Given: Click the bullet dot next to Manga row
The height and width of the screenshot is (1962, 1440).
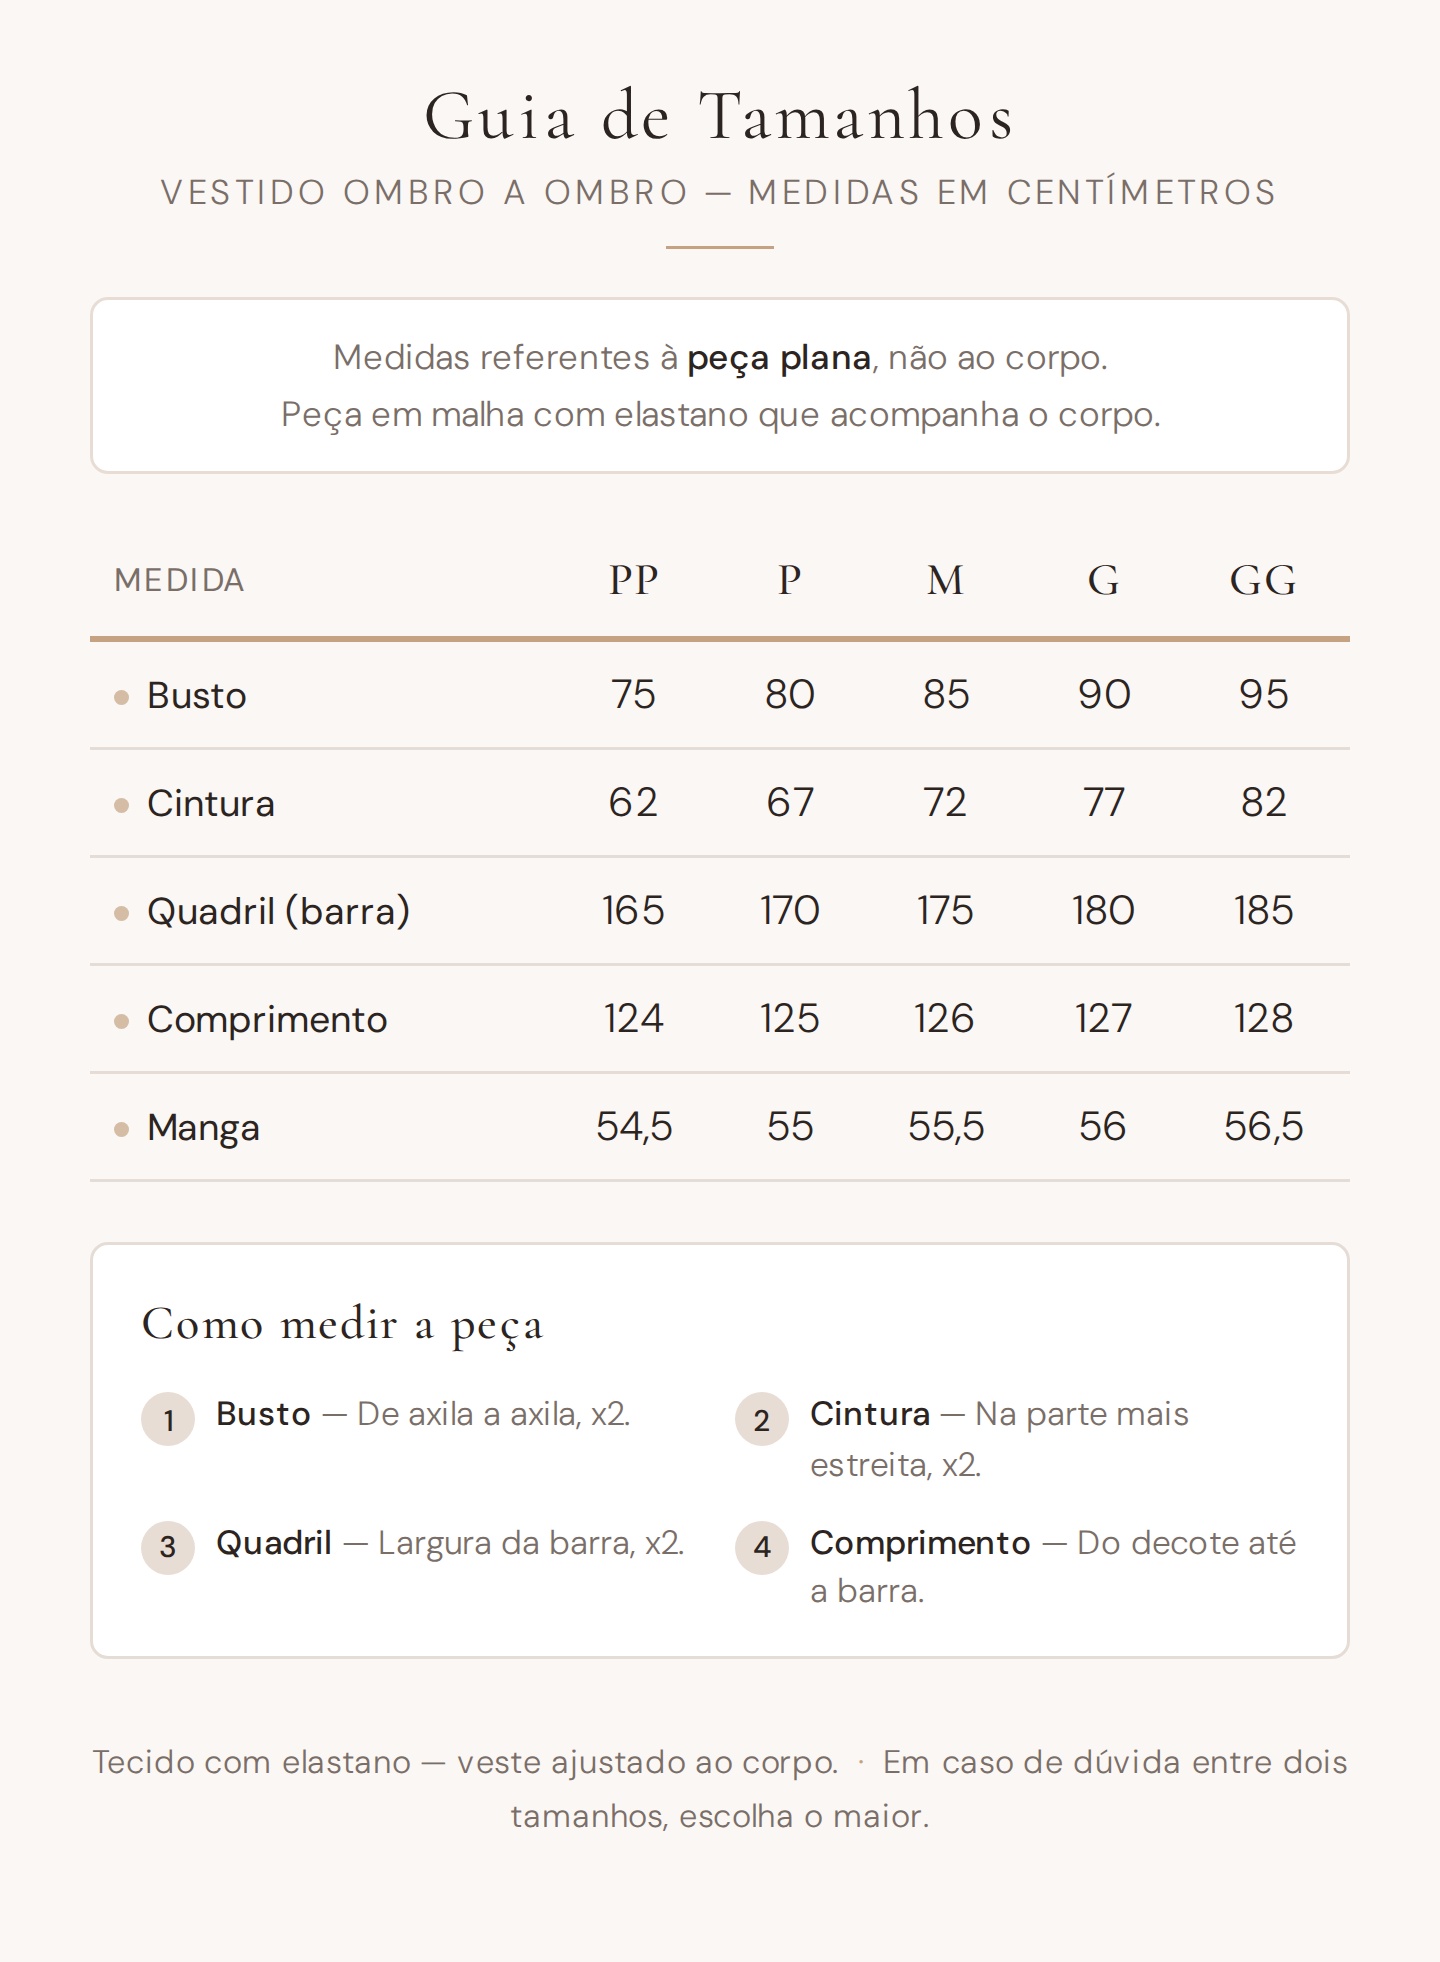Looking at the screenshot, I should click(122, 1129).
